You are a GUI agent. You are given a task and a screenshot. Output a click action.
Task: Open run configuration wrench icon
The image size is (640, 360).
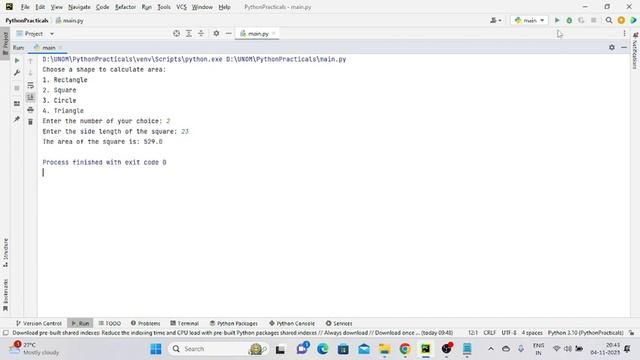[x=17, y=73]
